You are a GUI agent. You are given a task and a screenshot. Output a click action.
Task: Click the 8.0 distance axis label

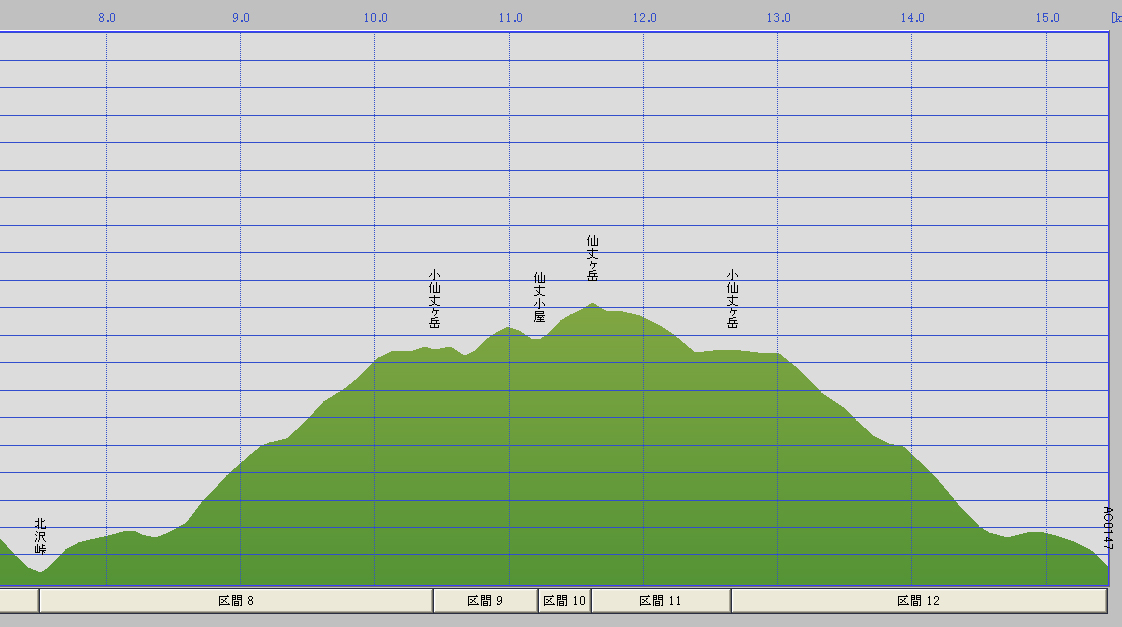click(x=107, y=17)
